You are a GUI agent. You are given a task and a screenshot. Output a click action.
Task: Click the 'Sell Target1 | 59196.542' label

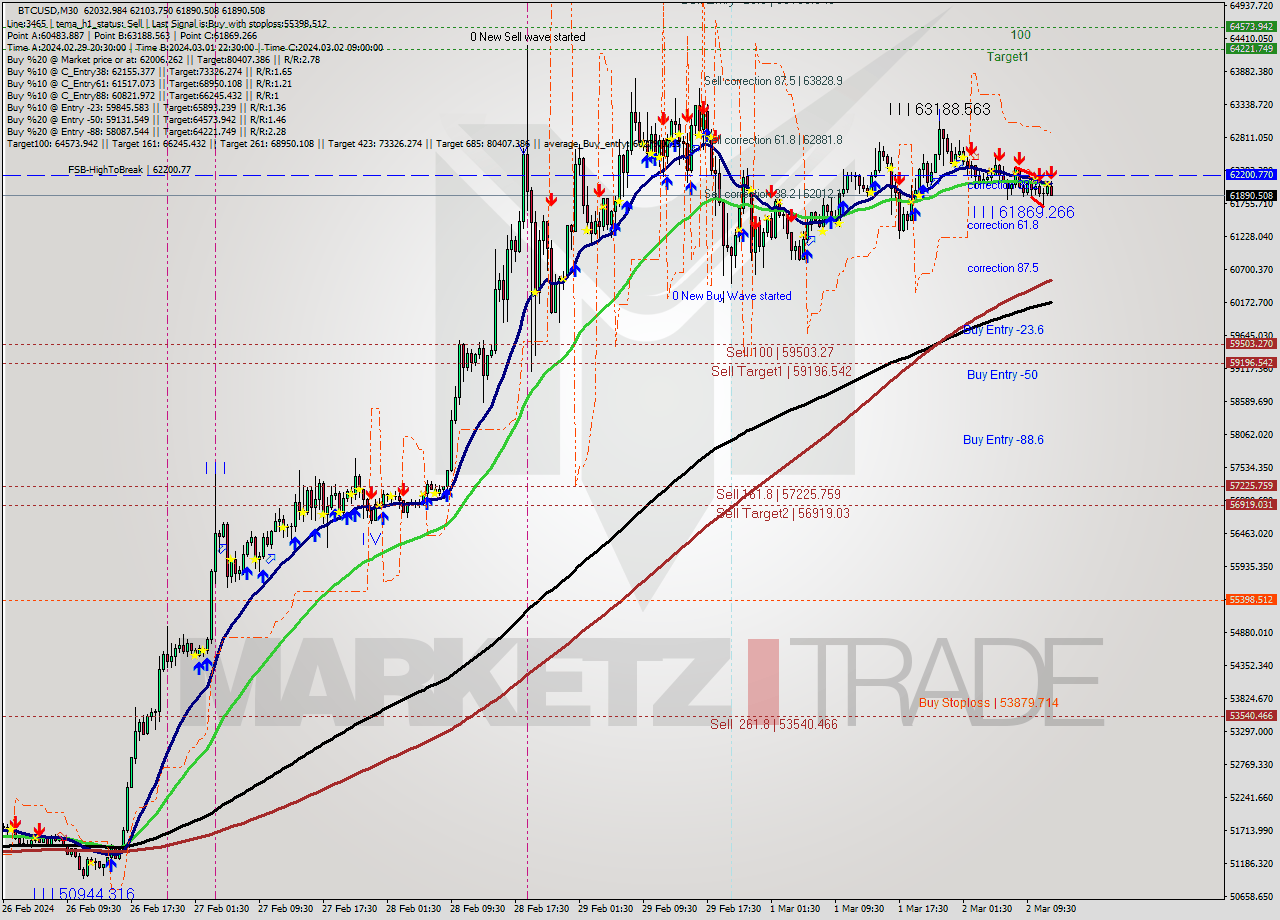point(781,371)
